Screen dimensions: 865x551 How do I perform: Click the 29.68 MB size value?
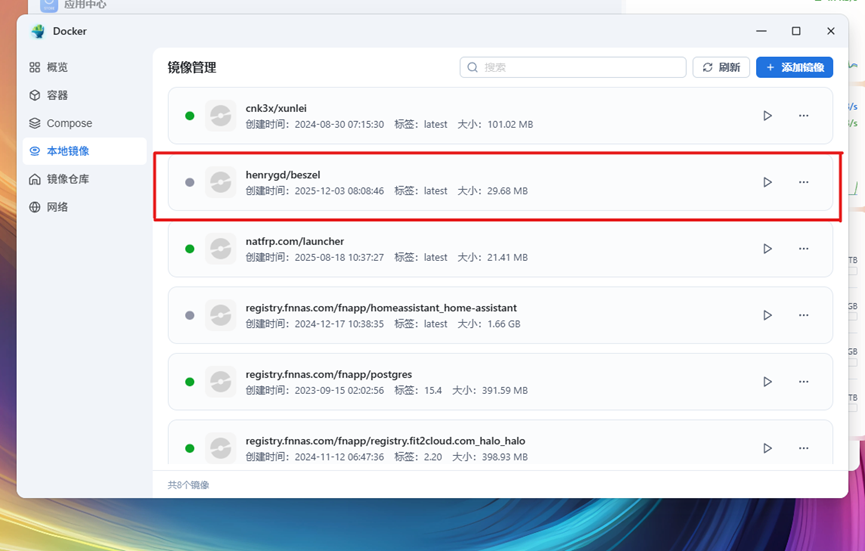(508, 191)
